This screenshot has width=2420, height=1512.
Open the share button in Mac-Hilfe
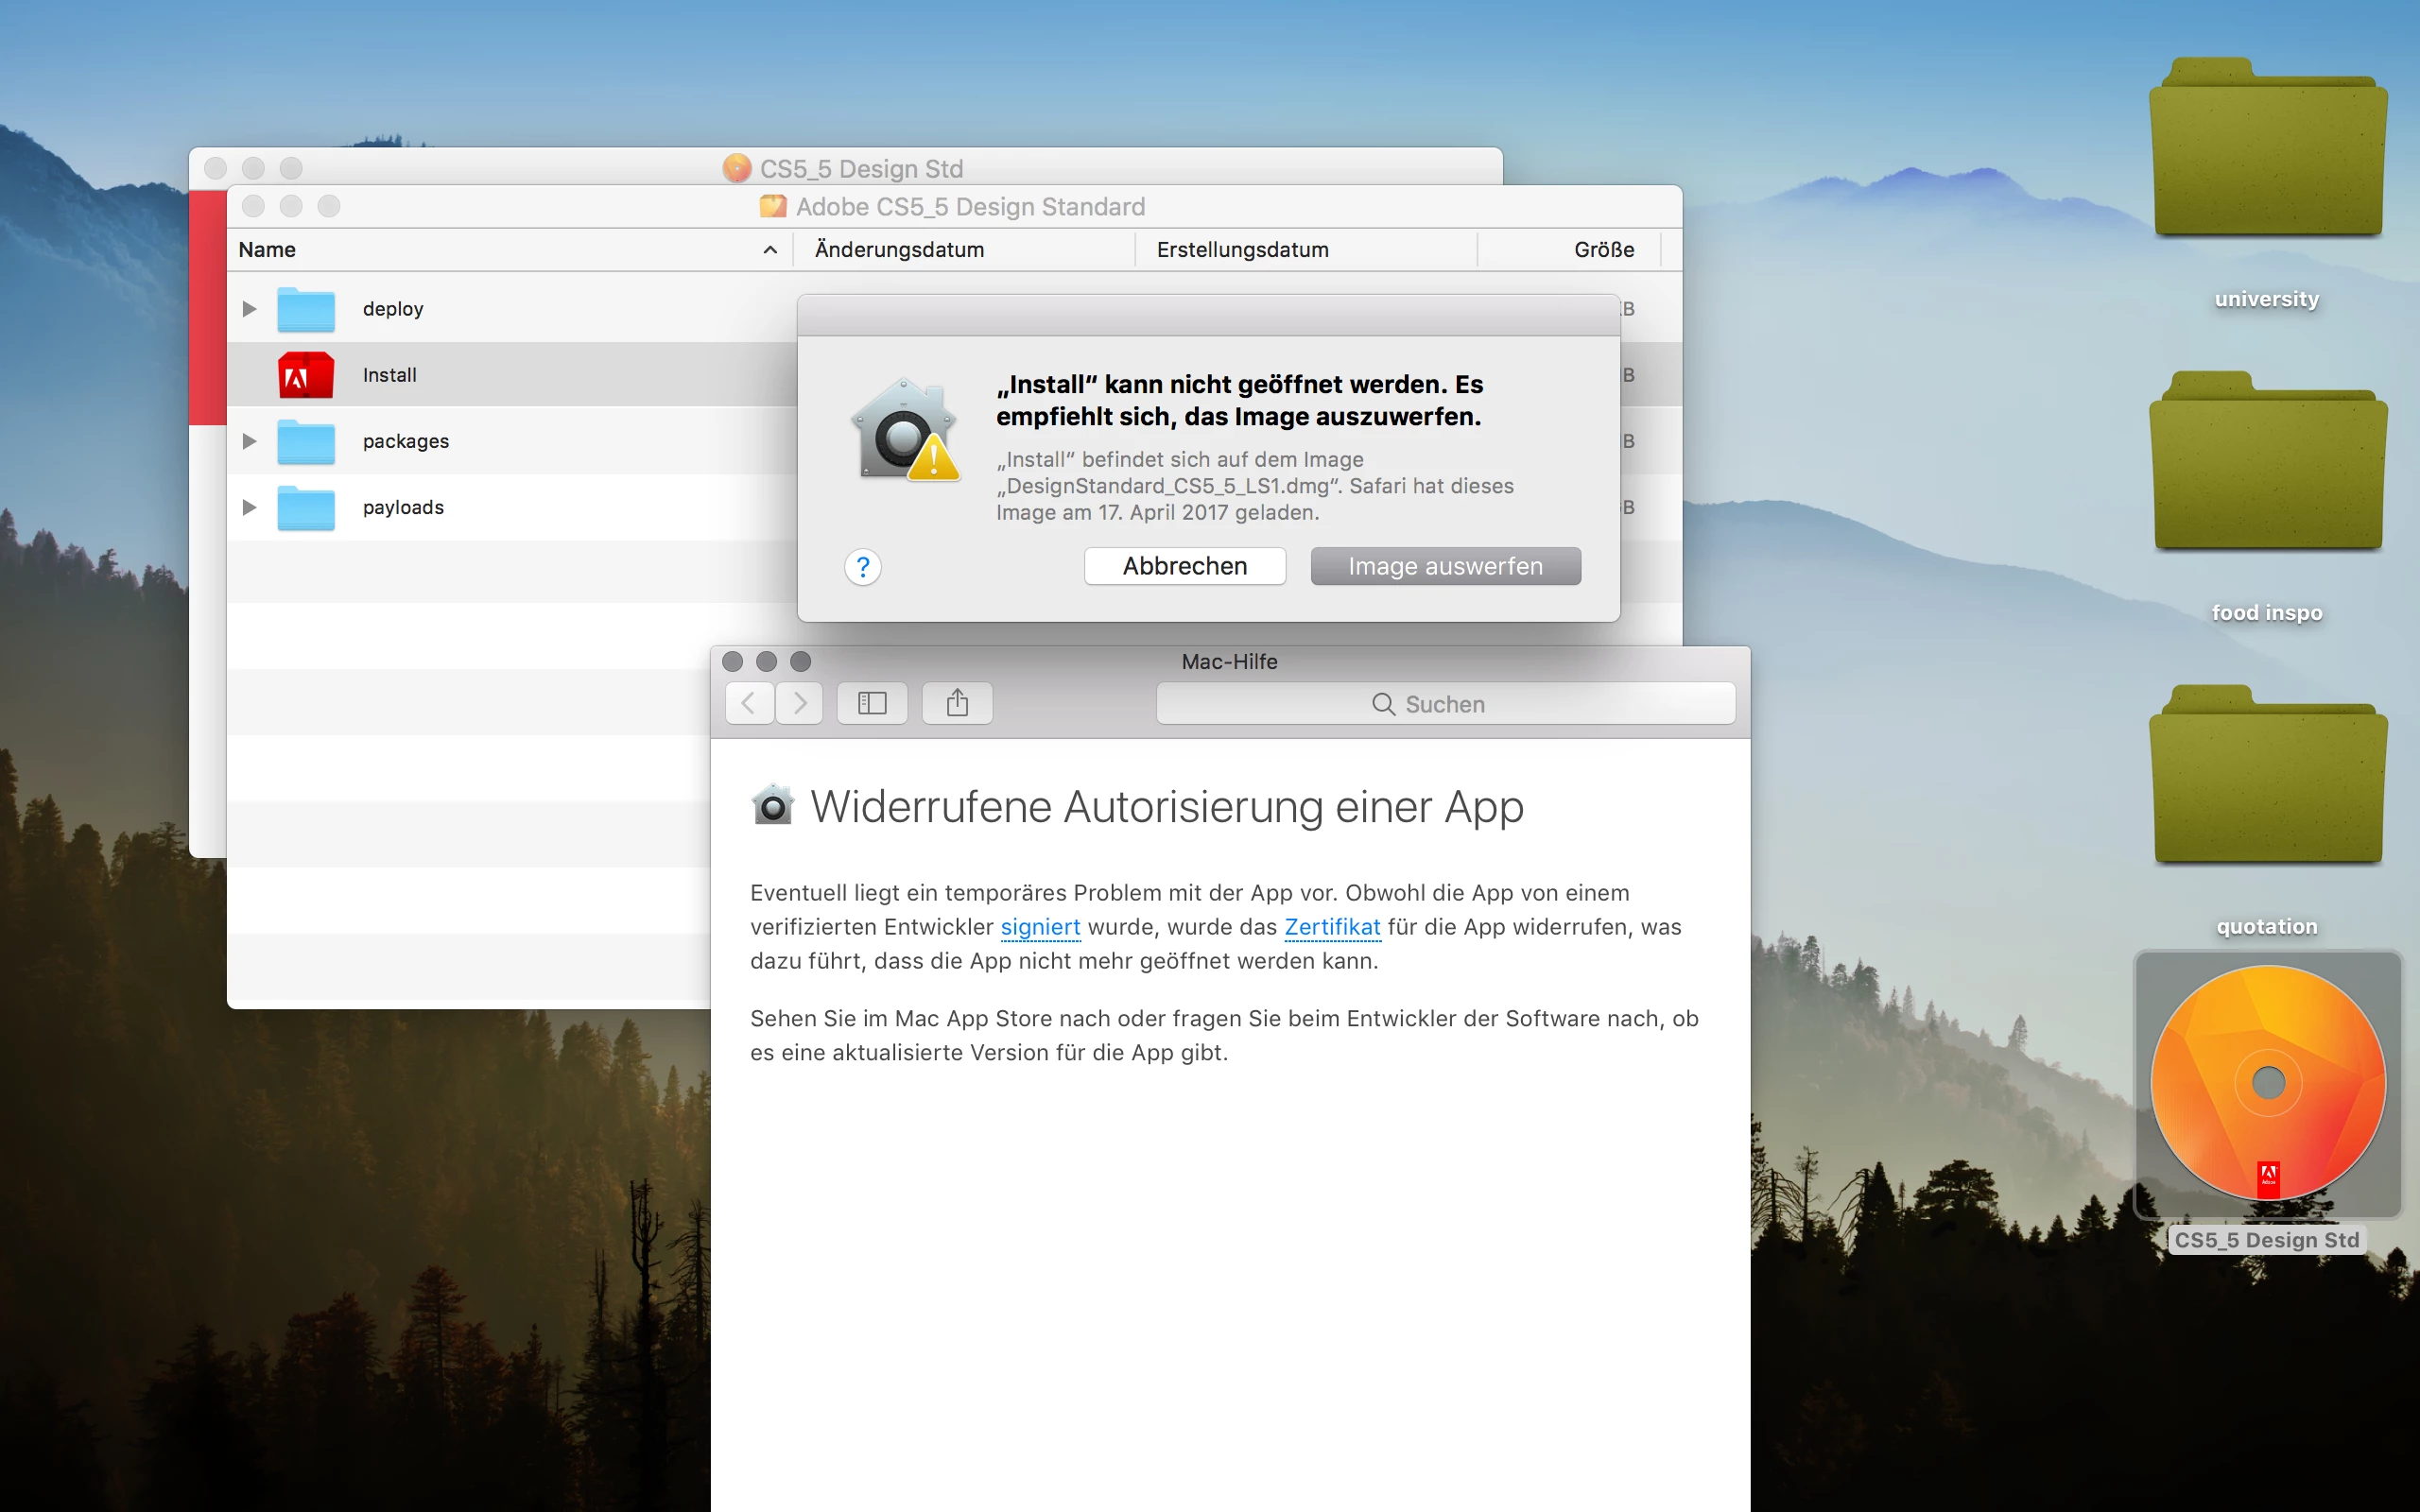957,703
